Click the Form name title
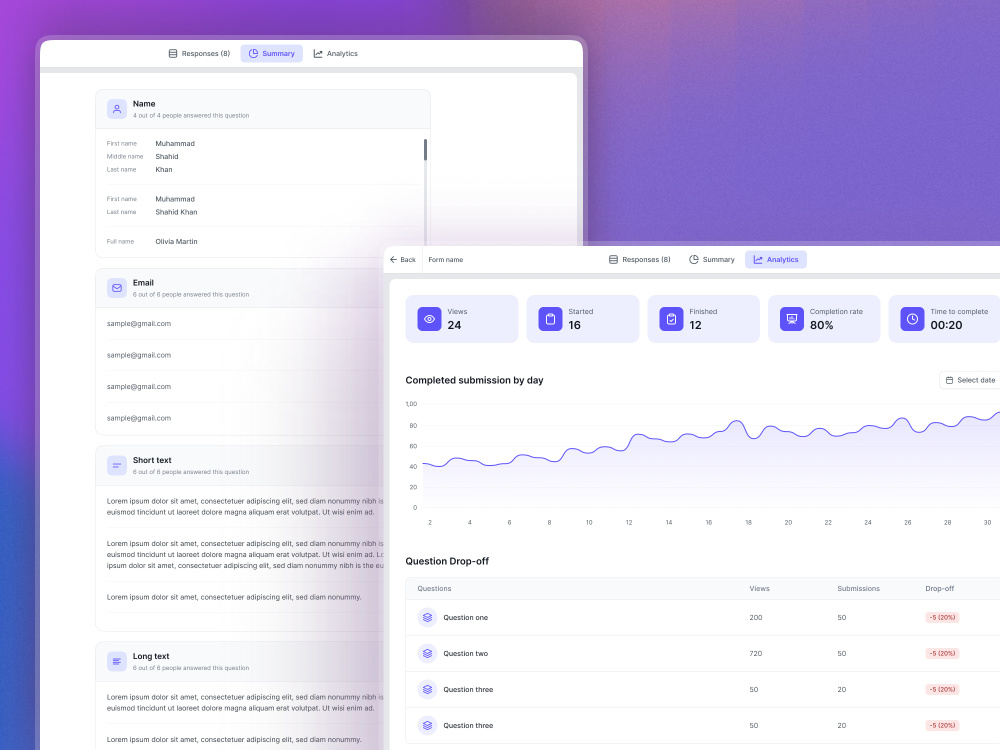Viewport: 1000px width, 750px height. tap(446, 260)
